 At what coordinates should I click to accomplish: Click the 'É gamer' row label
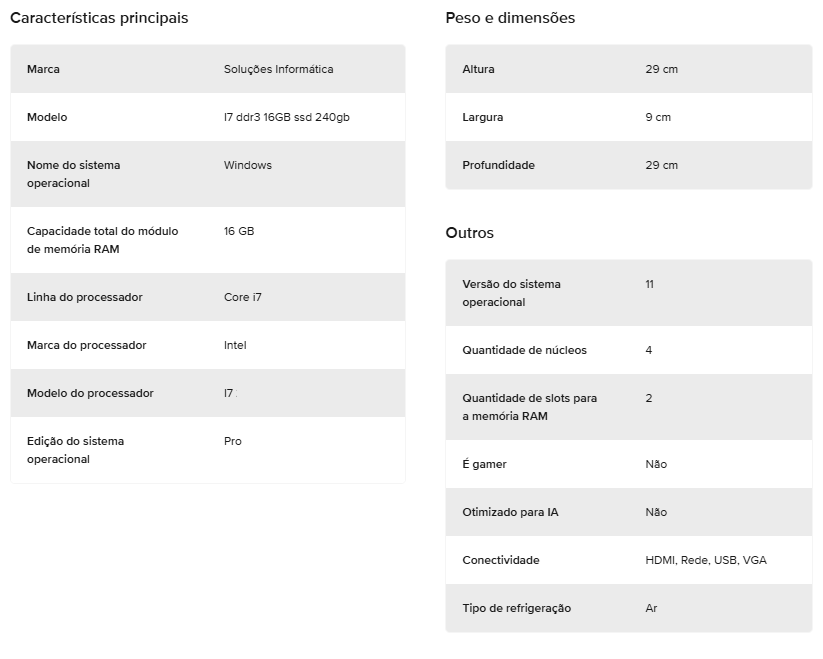click(484, 464)
